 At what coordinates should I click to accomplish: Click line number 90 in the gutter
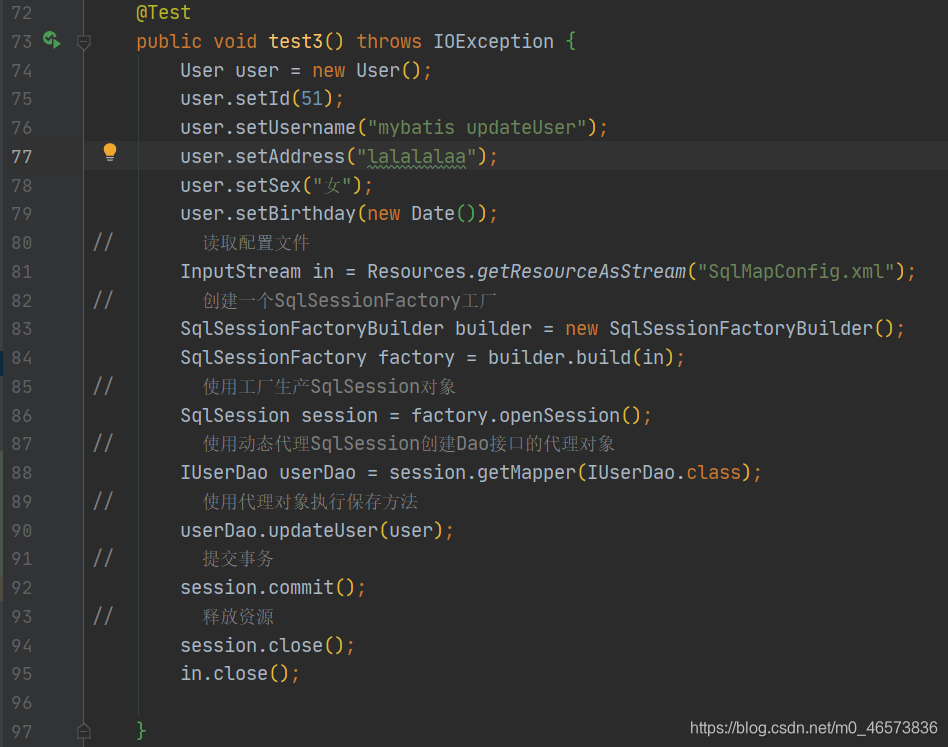21,531
